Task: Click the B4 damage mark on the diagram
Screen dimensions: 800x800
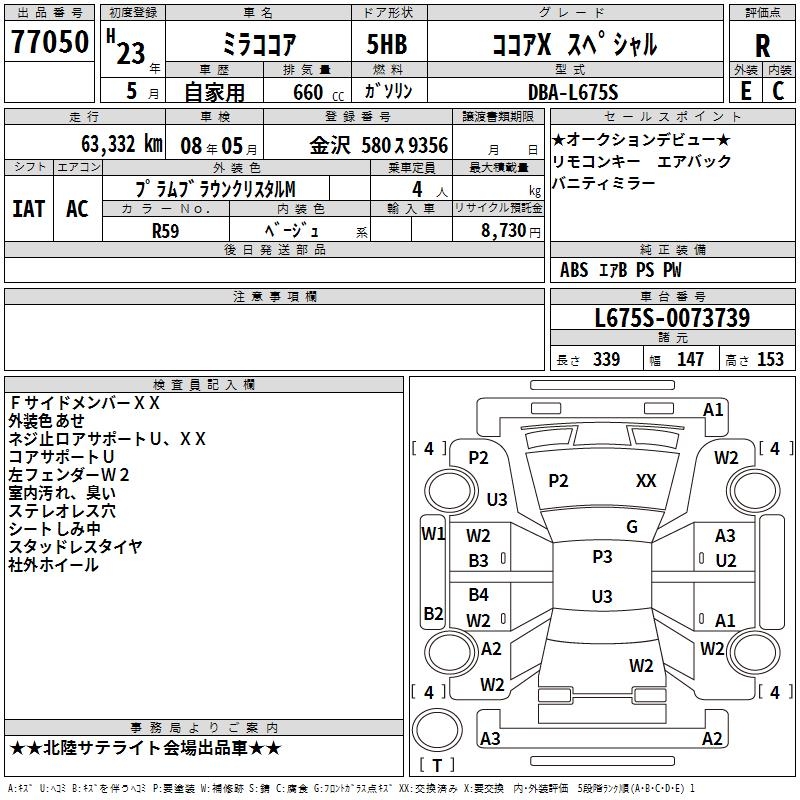Action: tap(479, 595)
